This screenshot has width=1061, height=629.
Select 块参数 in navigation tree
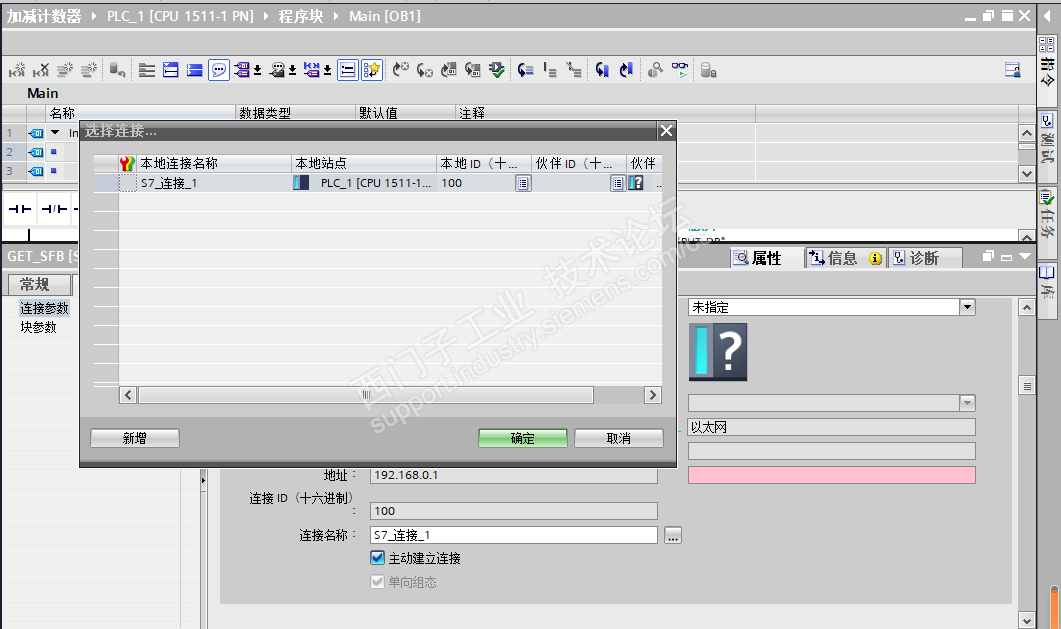(39, 327)
